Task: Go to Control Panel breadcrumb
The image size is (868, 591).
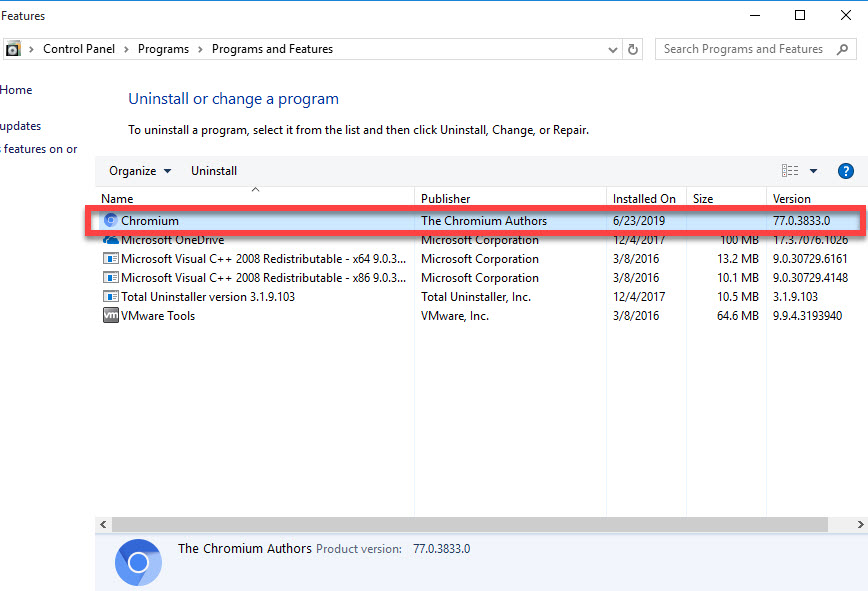Action: pyautogui.click(x=79, y=49)
